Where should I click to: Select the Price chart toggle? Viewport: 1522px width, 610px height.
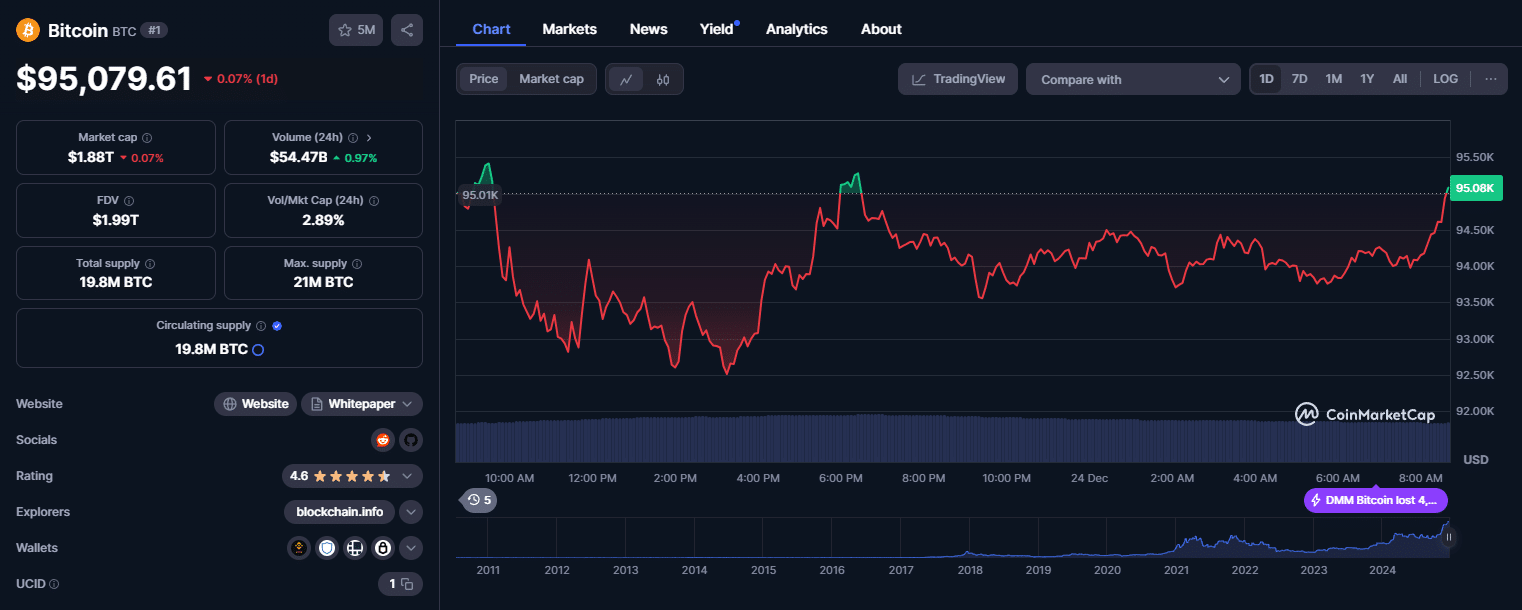pos(484,79)
